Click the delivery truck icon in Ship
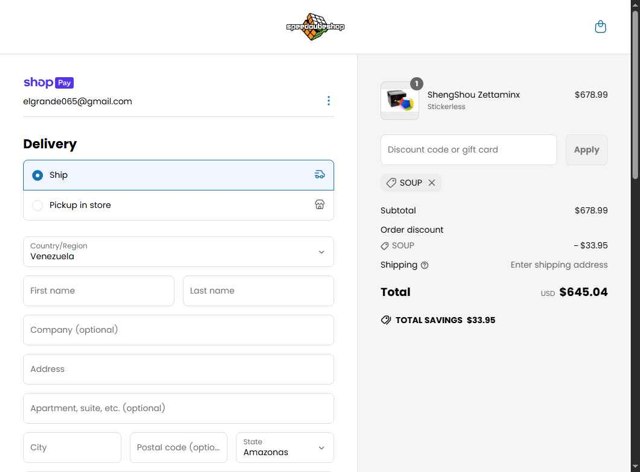 tap(319, 175)
